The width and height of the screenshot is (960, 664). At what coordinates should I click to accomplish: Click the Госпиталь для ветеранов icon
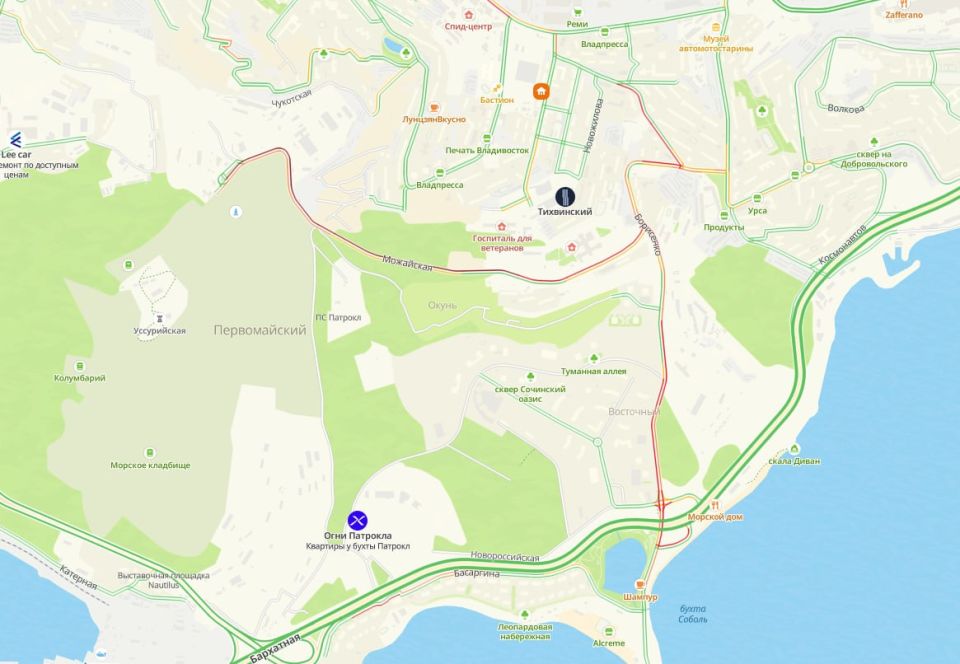[x=502, y=227]
